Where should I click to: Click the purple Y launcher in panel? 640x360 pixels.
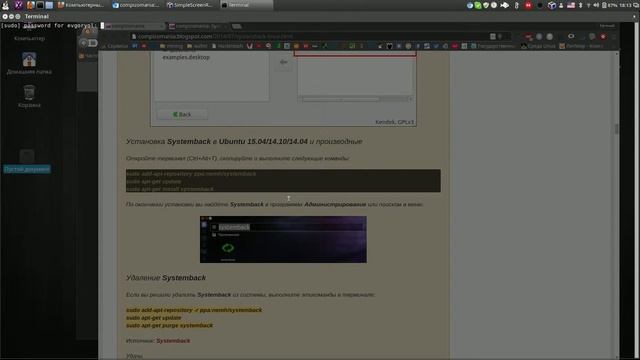click(18, 5)
